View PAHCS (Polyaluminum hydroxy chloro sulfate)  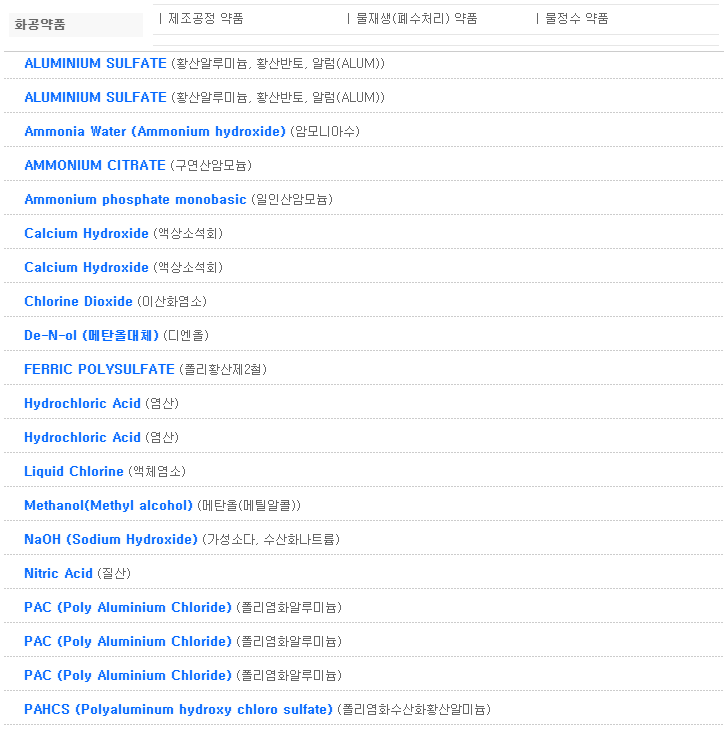click(178, 709)
